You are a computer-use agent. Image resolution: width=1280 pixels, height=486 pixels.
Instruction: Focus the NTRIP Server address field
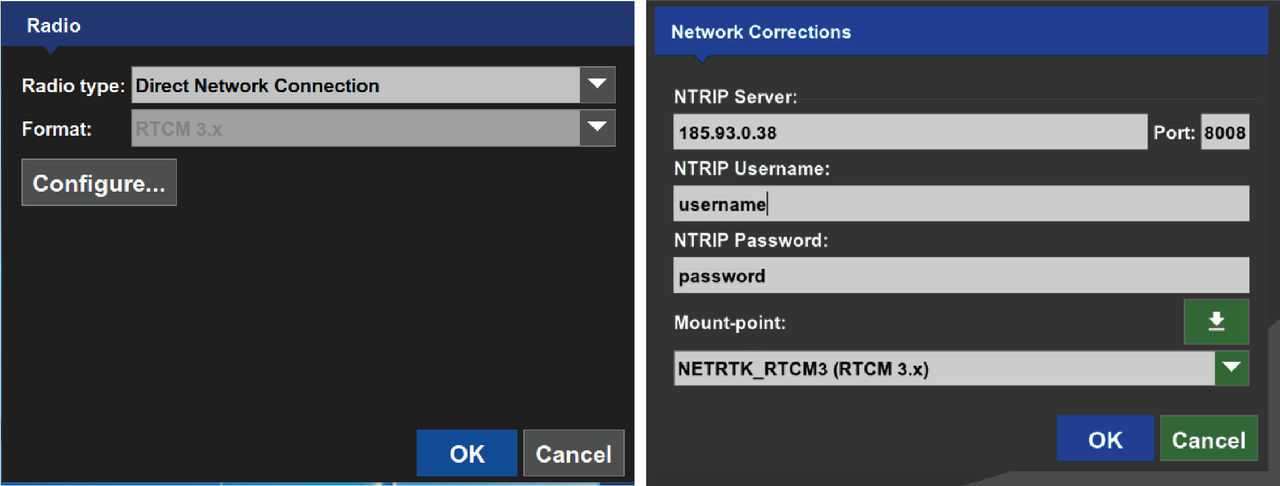click(x=910, y=132)
